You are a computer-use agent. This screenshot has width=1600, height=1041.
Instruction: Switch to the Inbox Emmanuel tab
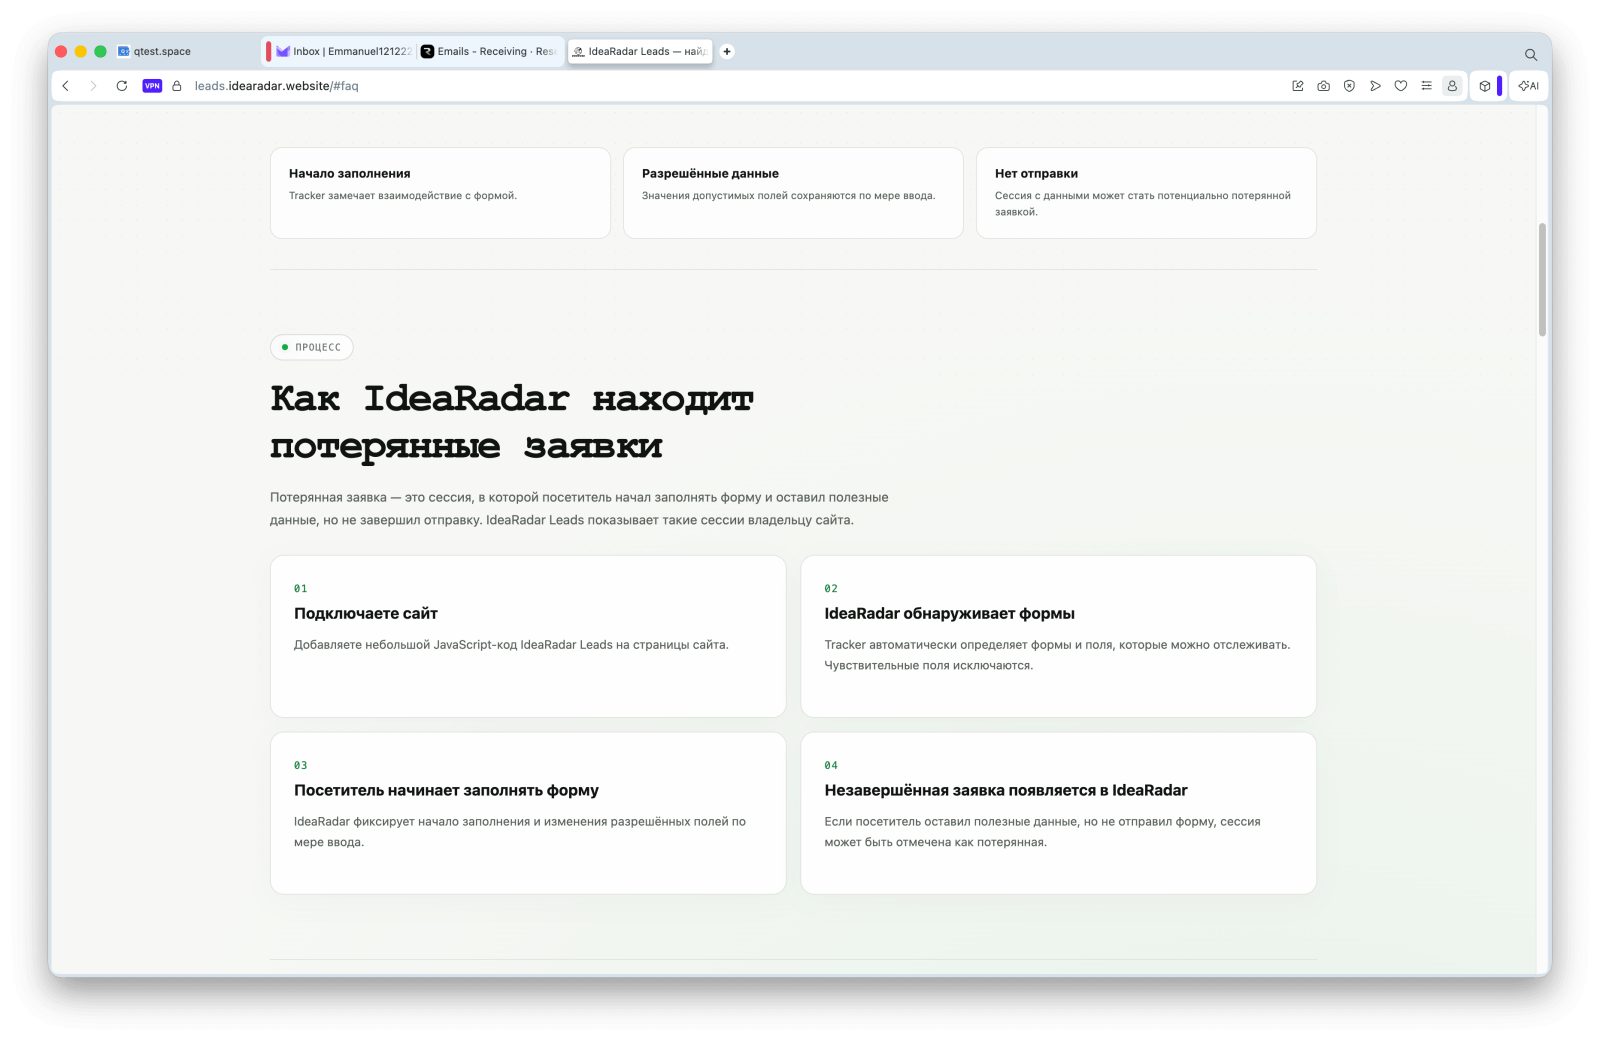click(x=343, y=51)
